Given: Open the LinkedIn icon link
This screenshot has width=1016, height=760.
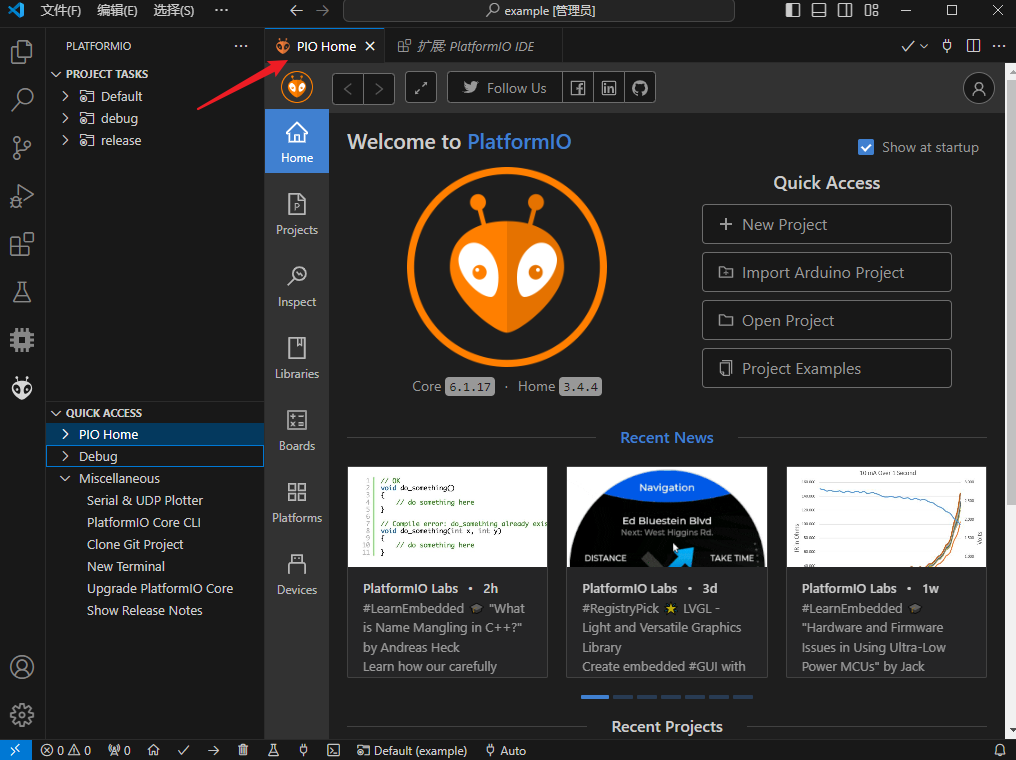Looking at the screenshot, I should click(608, 88).
